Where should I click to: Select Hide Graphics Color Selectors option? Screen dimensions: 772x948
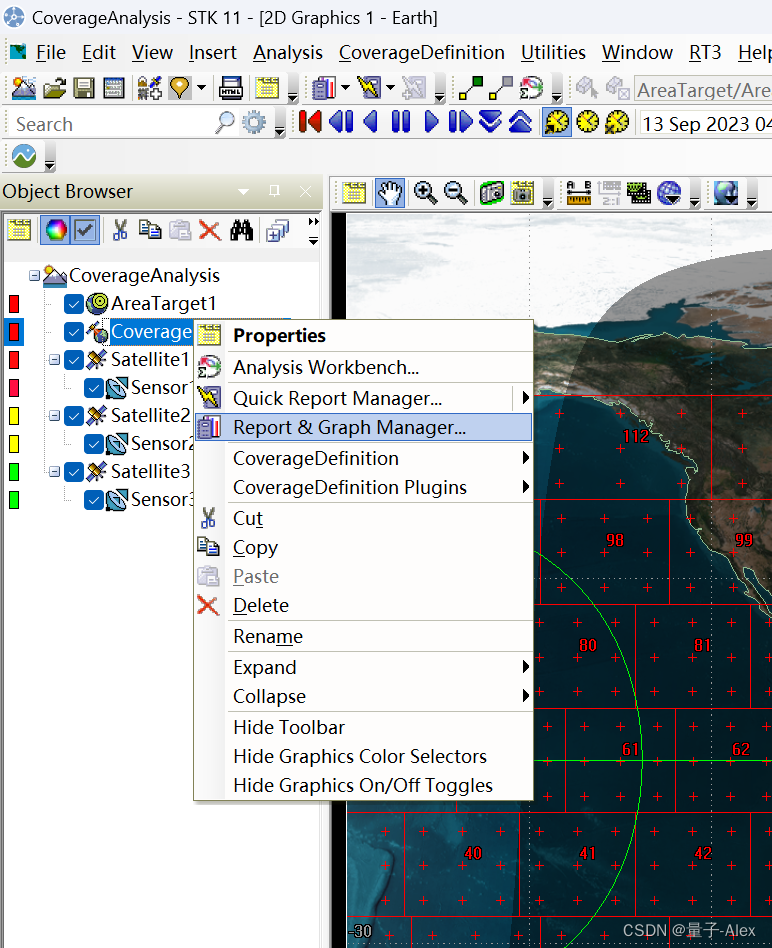coord(363,756)
